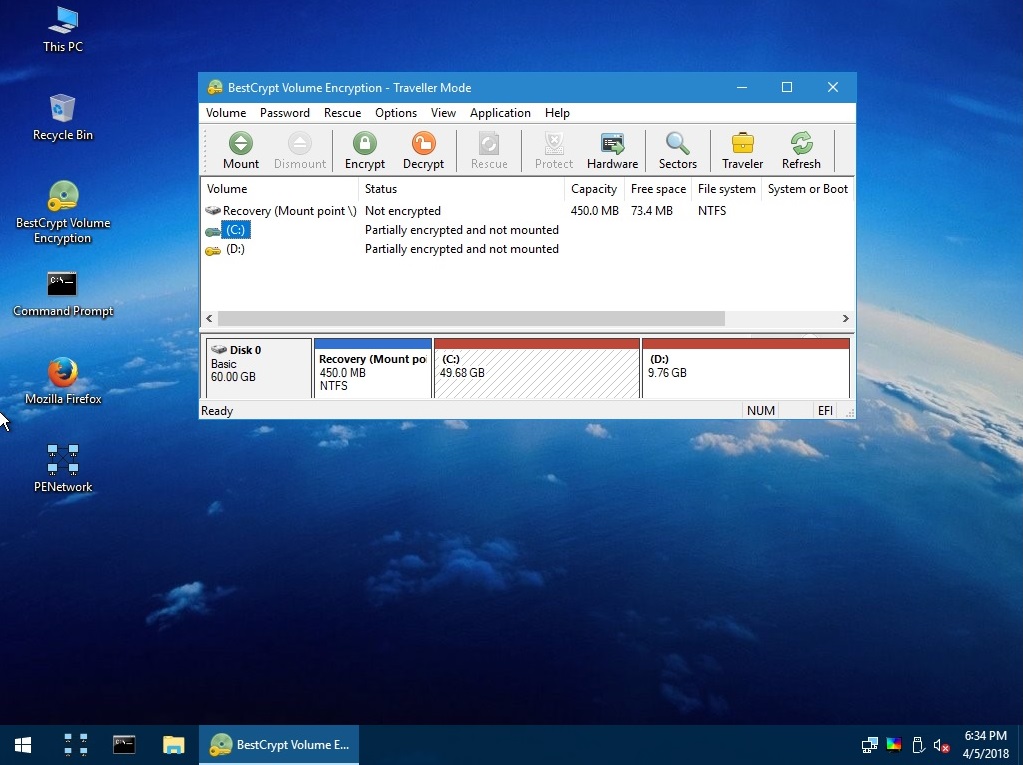Select BestCrypt Volume Encryption desktop shortcut
This screenshot has height=765, width=1023.
[x=63, y=213]
